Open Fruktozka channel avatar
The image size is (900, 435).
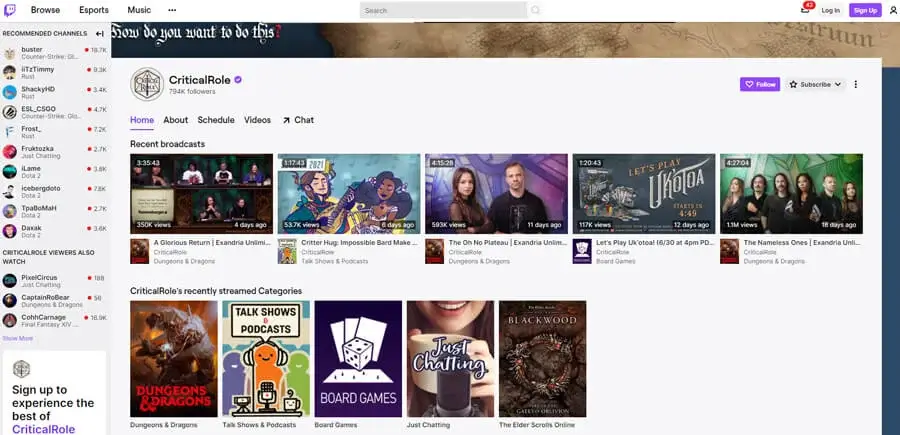[9, 152]
